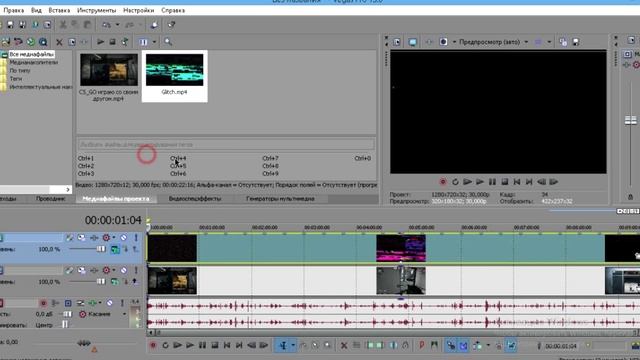Click the pink Glitch clip on the first video track

401,248
